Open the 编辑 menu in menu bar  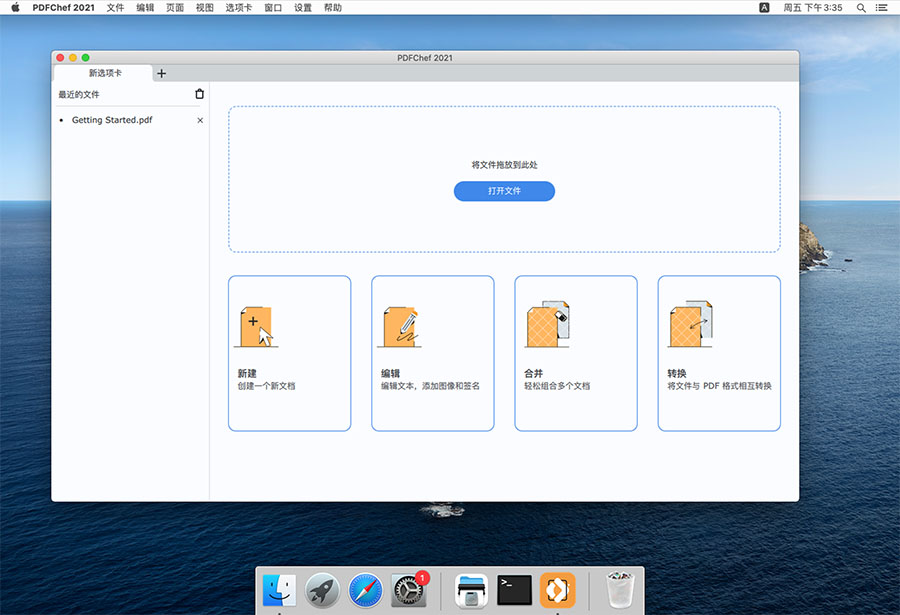145,7
